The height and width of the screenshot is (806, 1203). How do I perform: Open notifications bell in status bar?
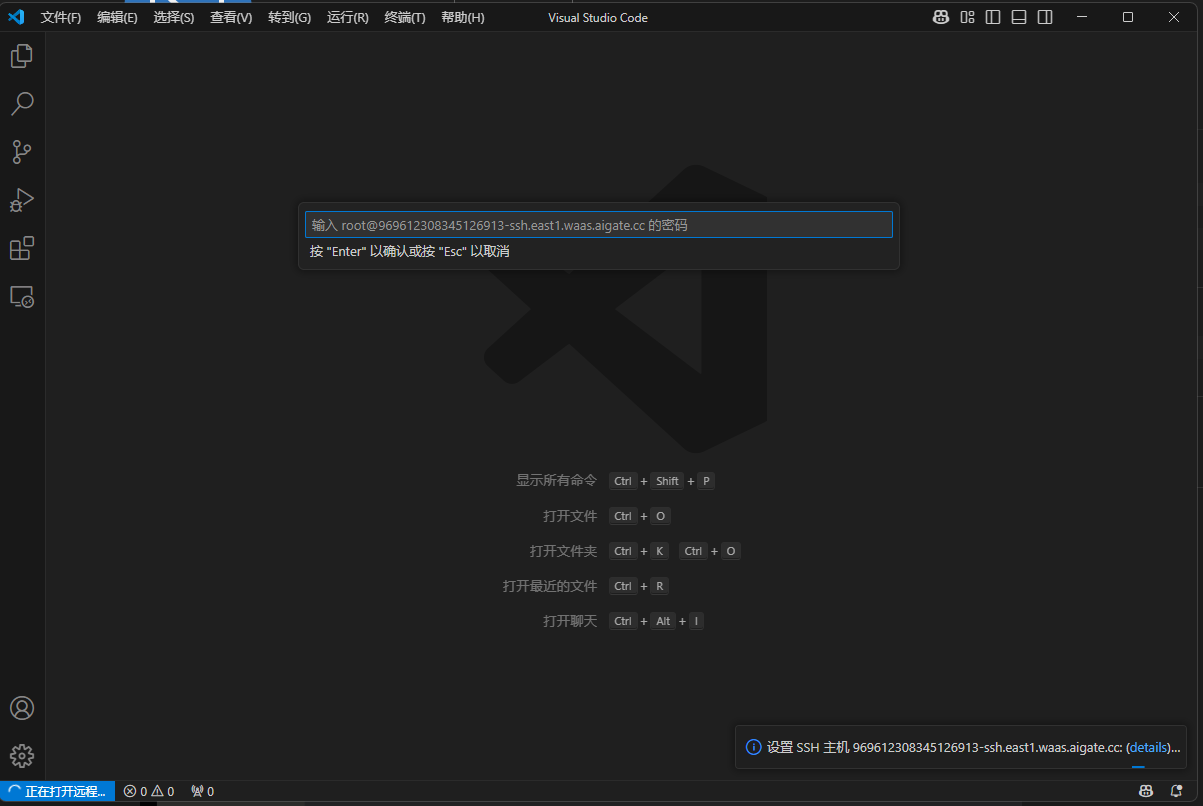1177,791
